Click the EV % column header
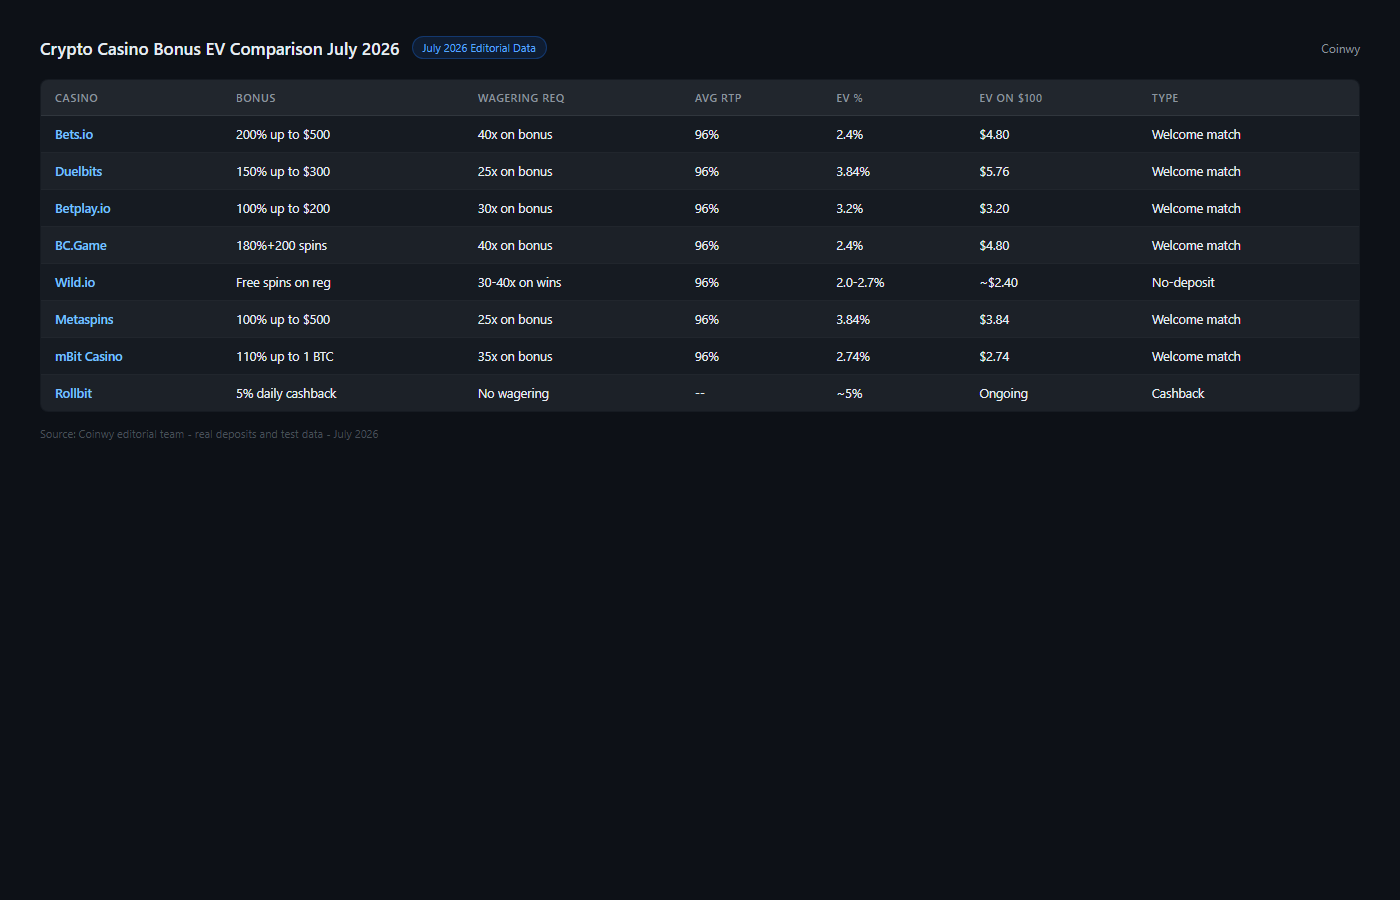Image resolution: width=1400 pixels, height=900 pixels. pyautogui.click(x=849, y=98)
